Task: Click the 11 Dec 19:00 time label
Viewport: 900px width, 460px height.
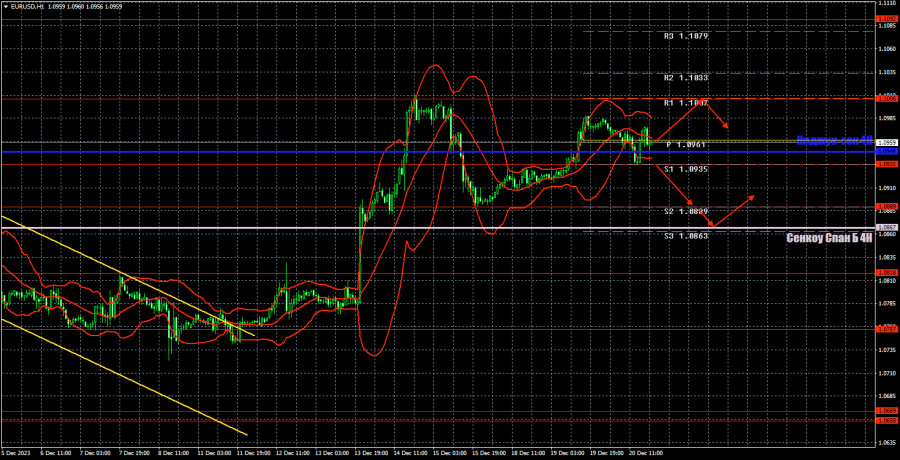Action: 252,453
